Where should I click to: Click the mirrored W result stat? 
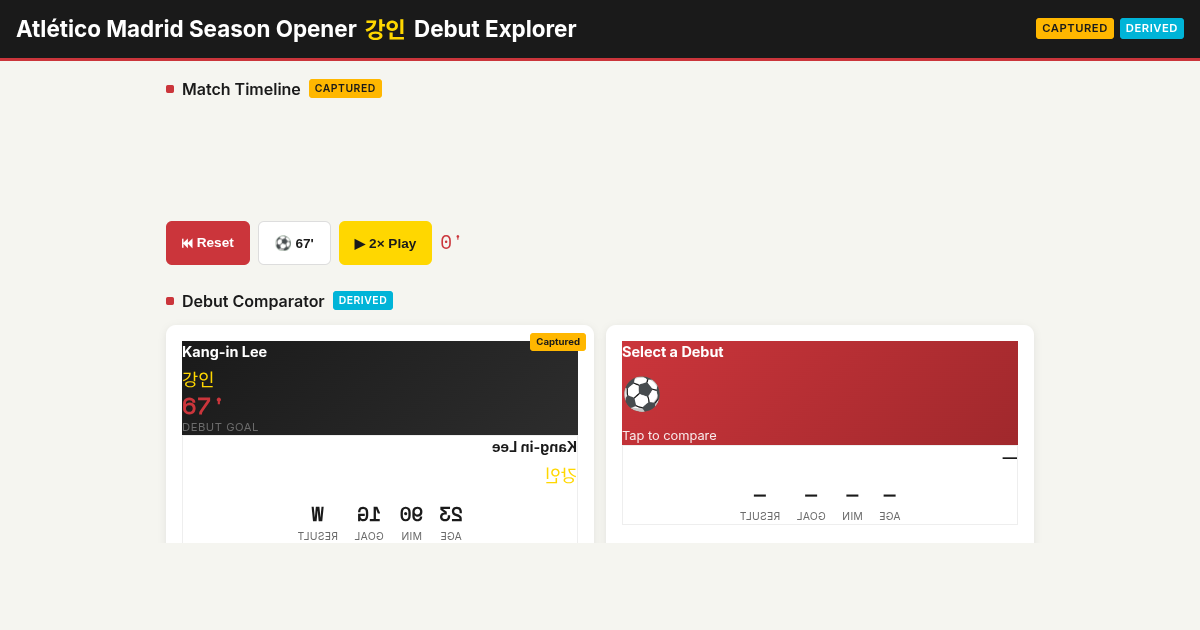pyautogui.click(x=318, y=521)
